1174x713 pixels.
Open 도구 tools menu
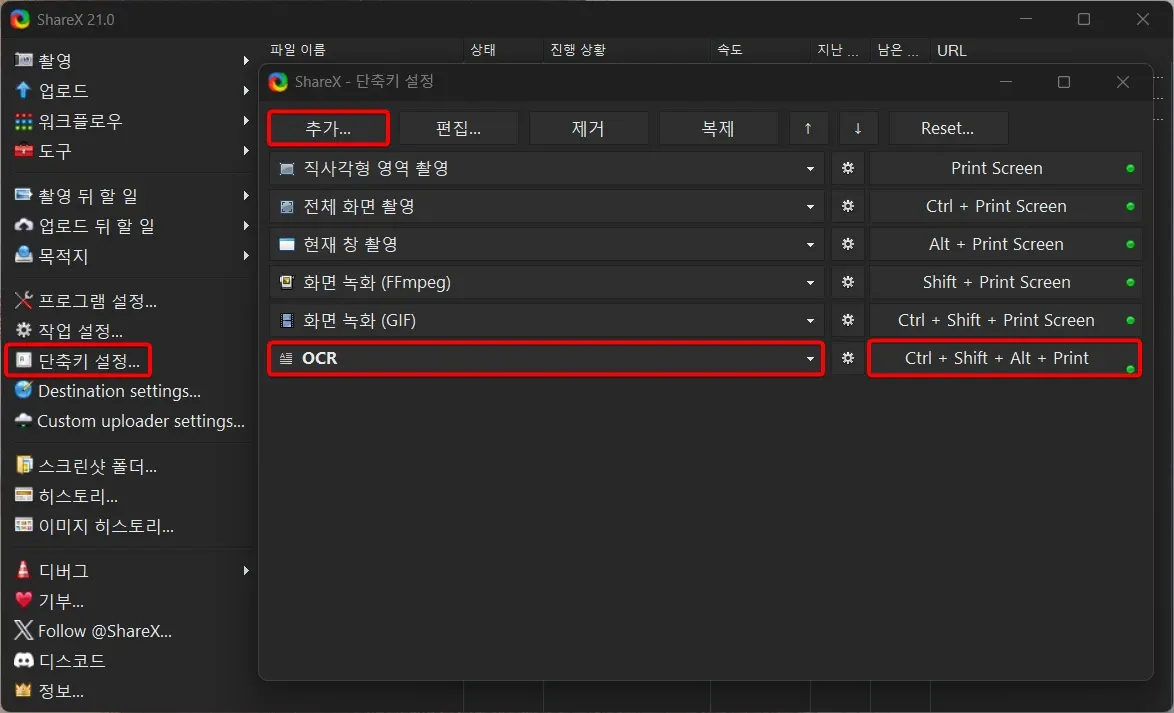131,151
